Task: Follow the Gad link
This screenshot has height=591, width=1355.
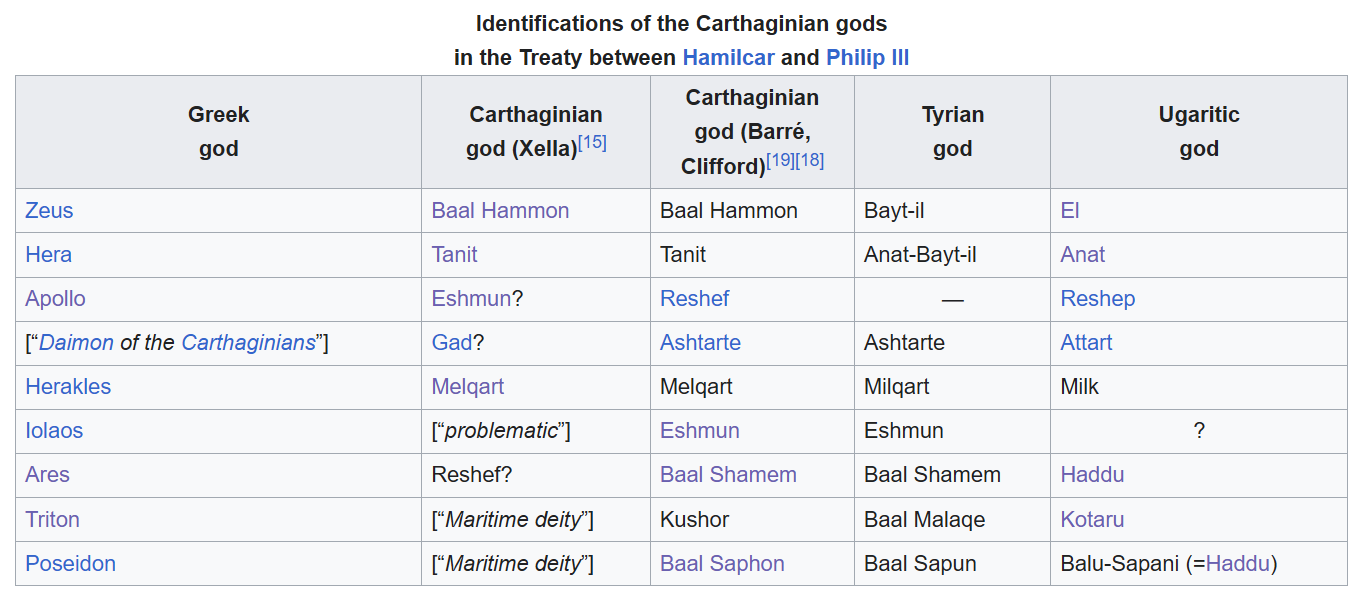Action: pyautogui.click(x=451, y=343)
